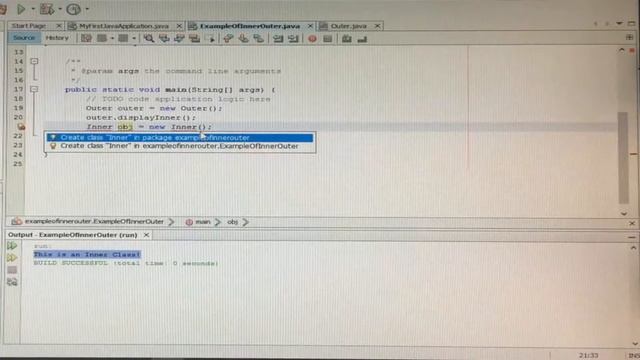Collapse the main method fold at line 17
This screenshot has height=360, width=640.
point(34,89)
